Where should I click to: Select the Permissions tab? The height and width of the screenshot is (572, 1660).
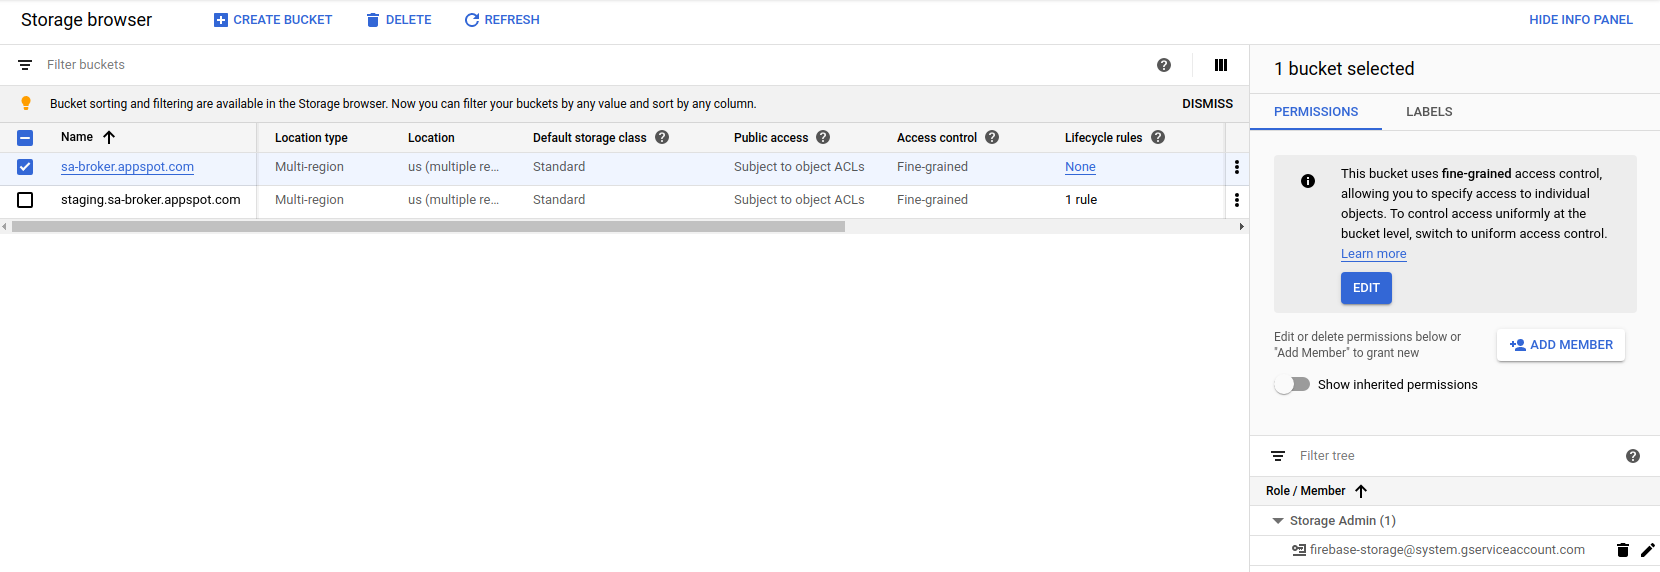[x=1316, y=112]
